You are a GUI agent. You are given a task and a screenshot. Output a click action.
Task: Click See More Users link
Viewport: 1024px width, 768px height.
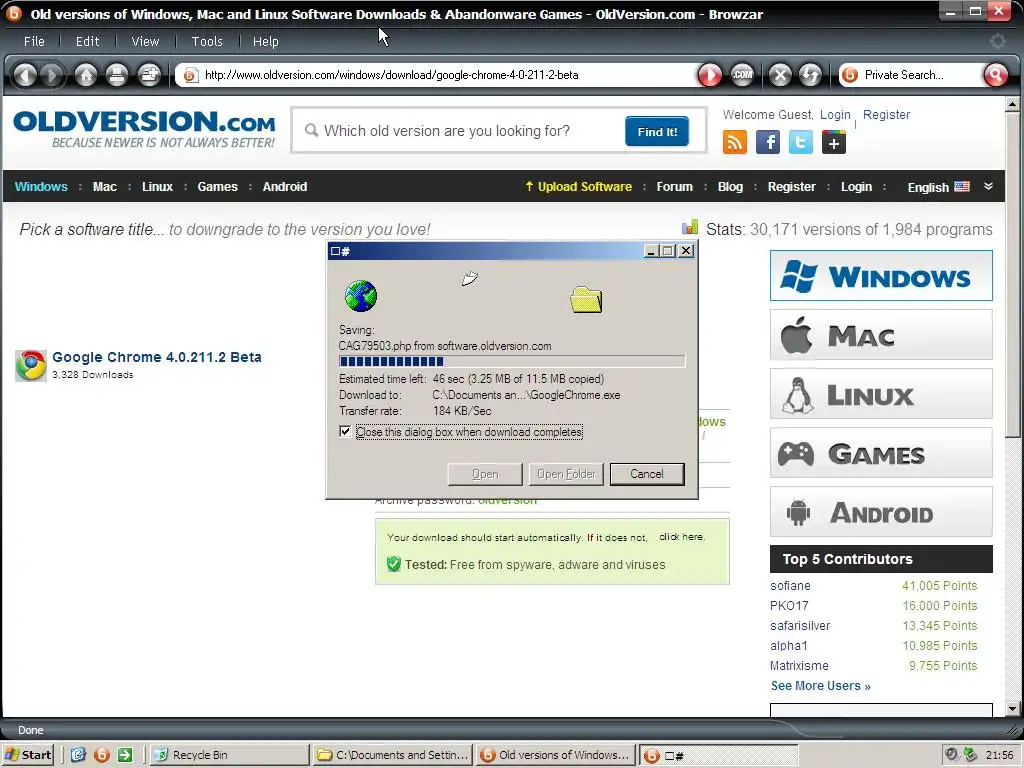pyautogui.click(x=821, y=686)
